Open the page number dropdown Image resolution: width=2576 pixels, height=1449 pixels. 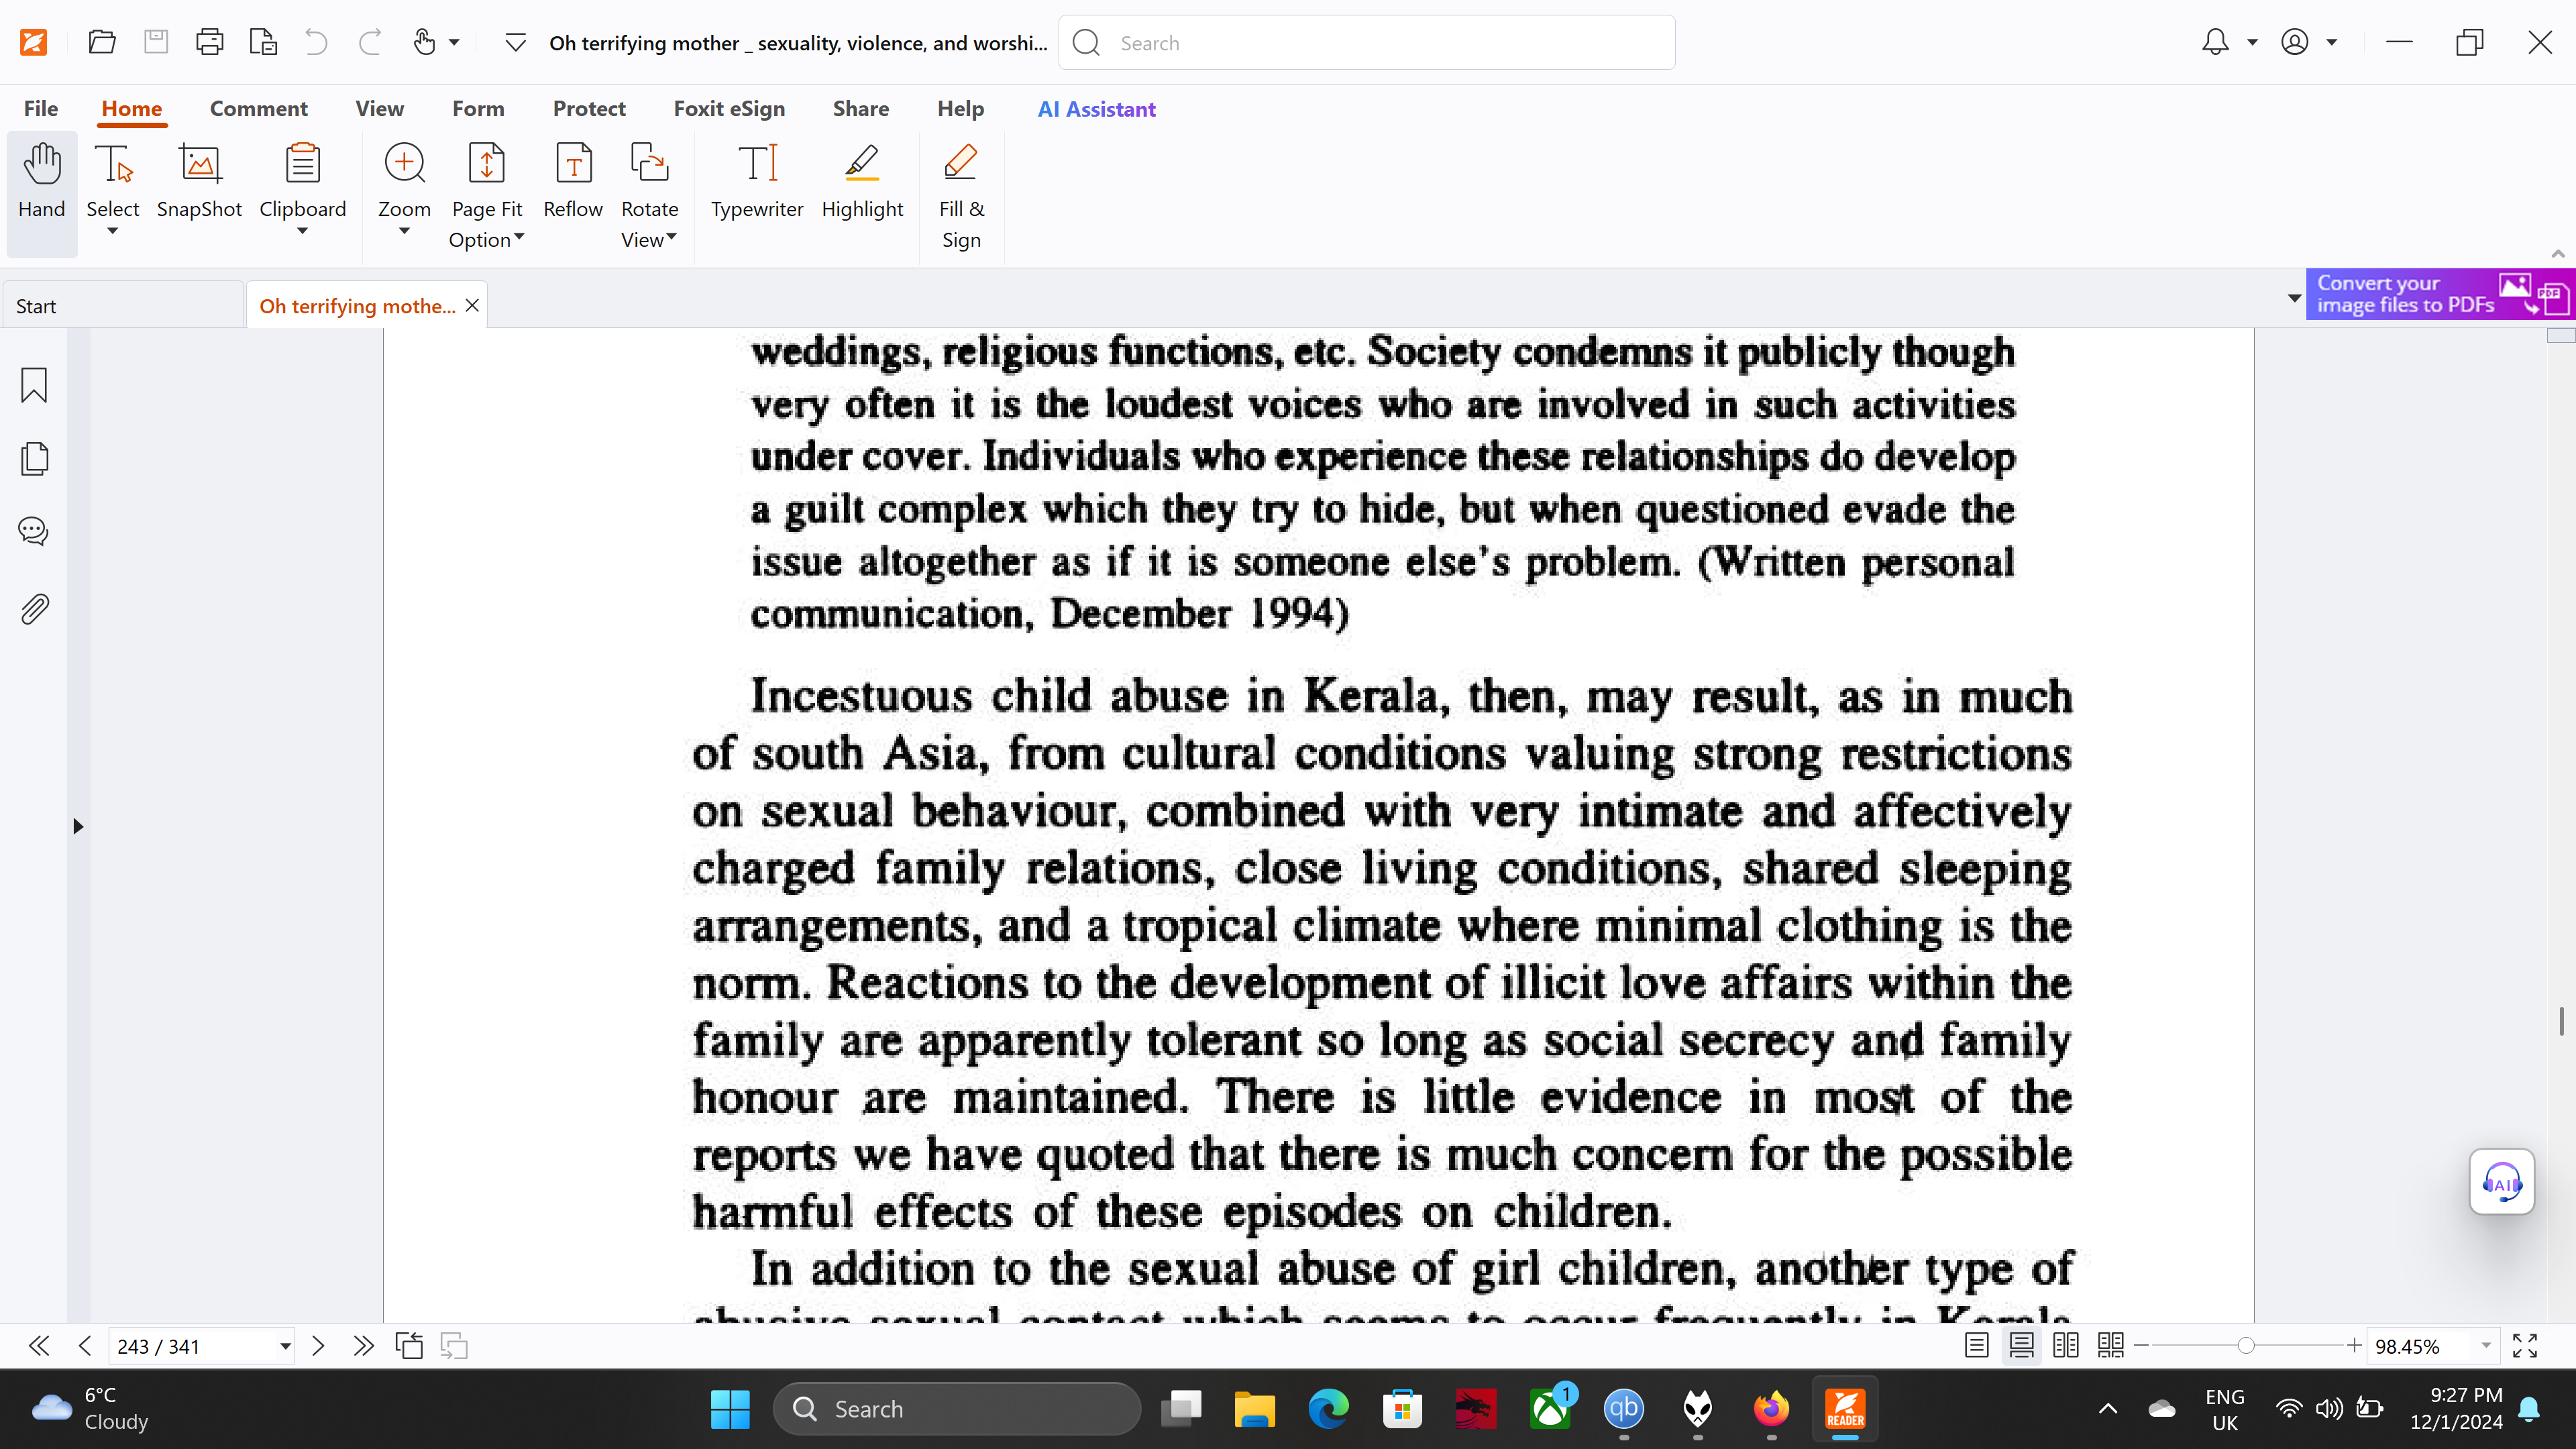tap(285, 1346)
